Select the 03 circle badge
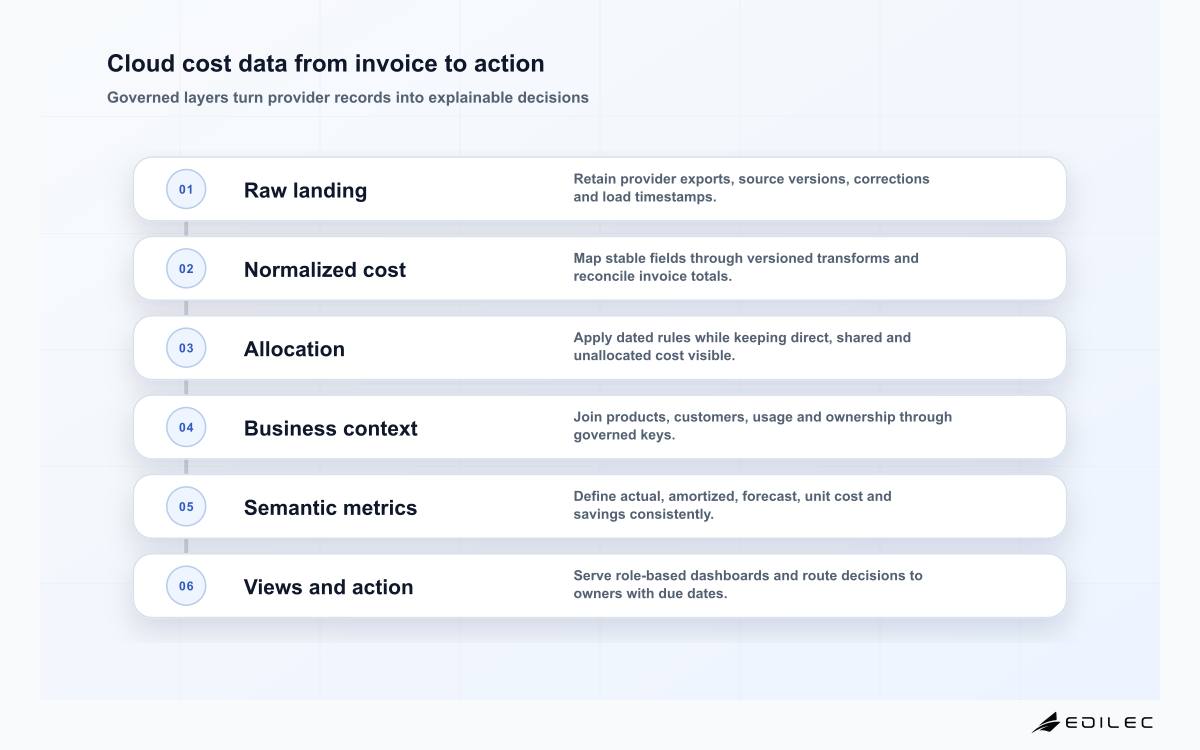The height and width of the screenshot is (750, 1200). 186,348
